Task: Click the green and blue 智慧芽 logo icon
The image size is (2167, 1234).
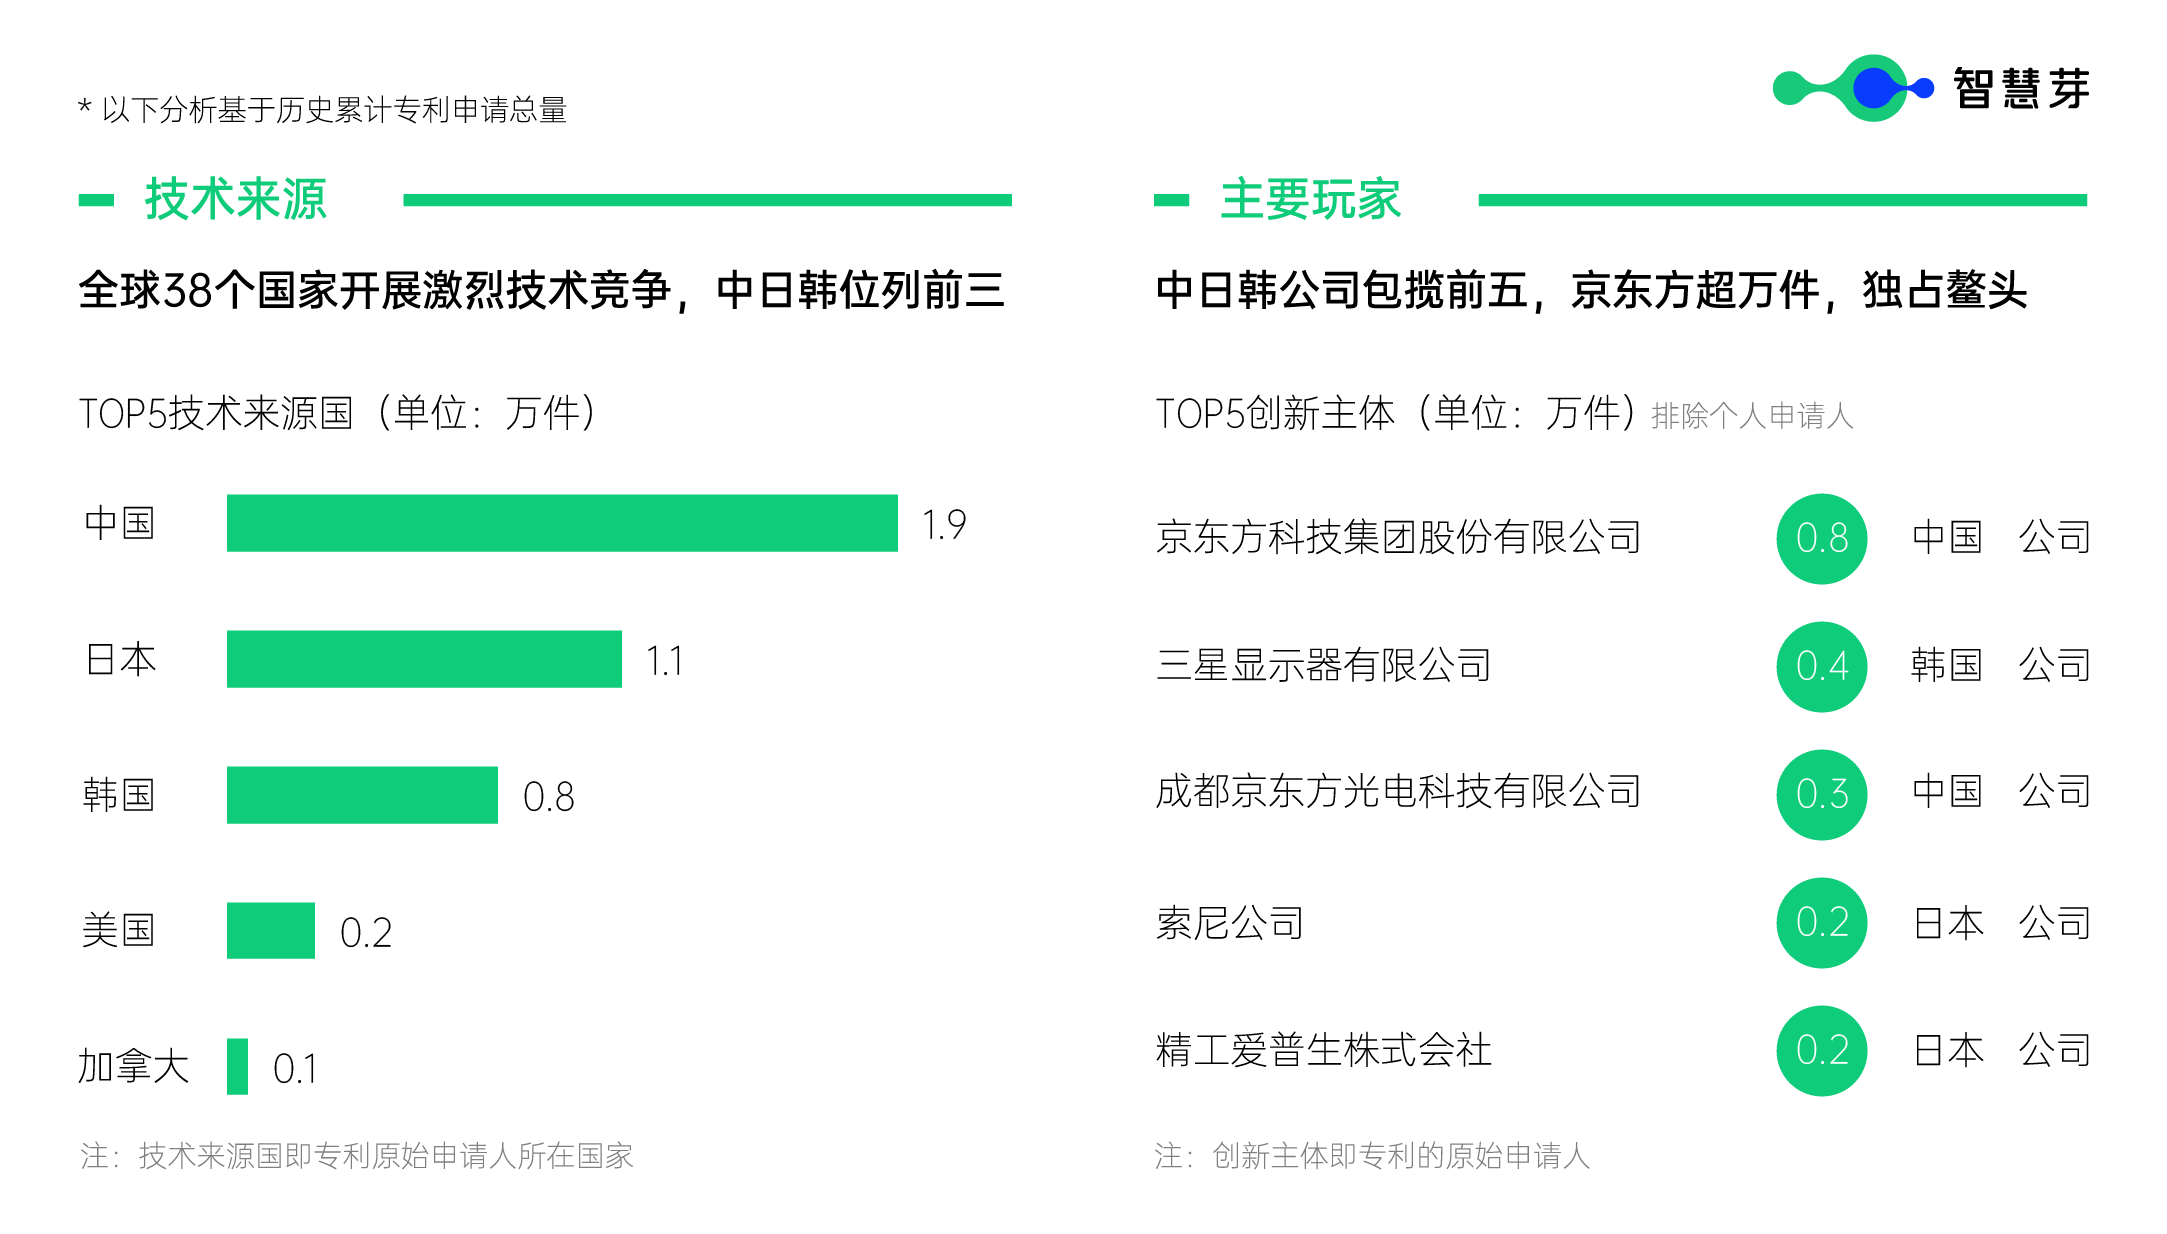Action: click(1852, 88)
